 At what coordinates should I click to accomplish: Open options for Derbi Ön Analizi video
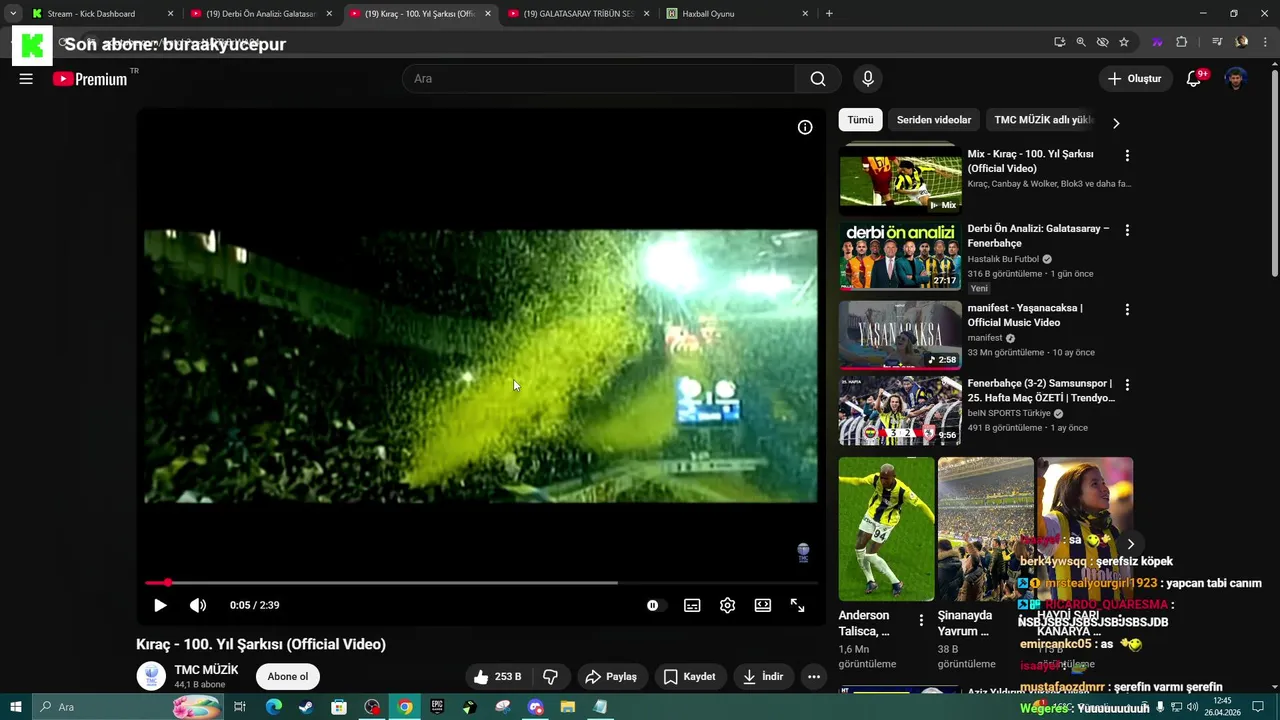(x=1127, y=230)
